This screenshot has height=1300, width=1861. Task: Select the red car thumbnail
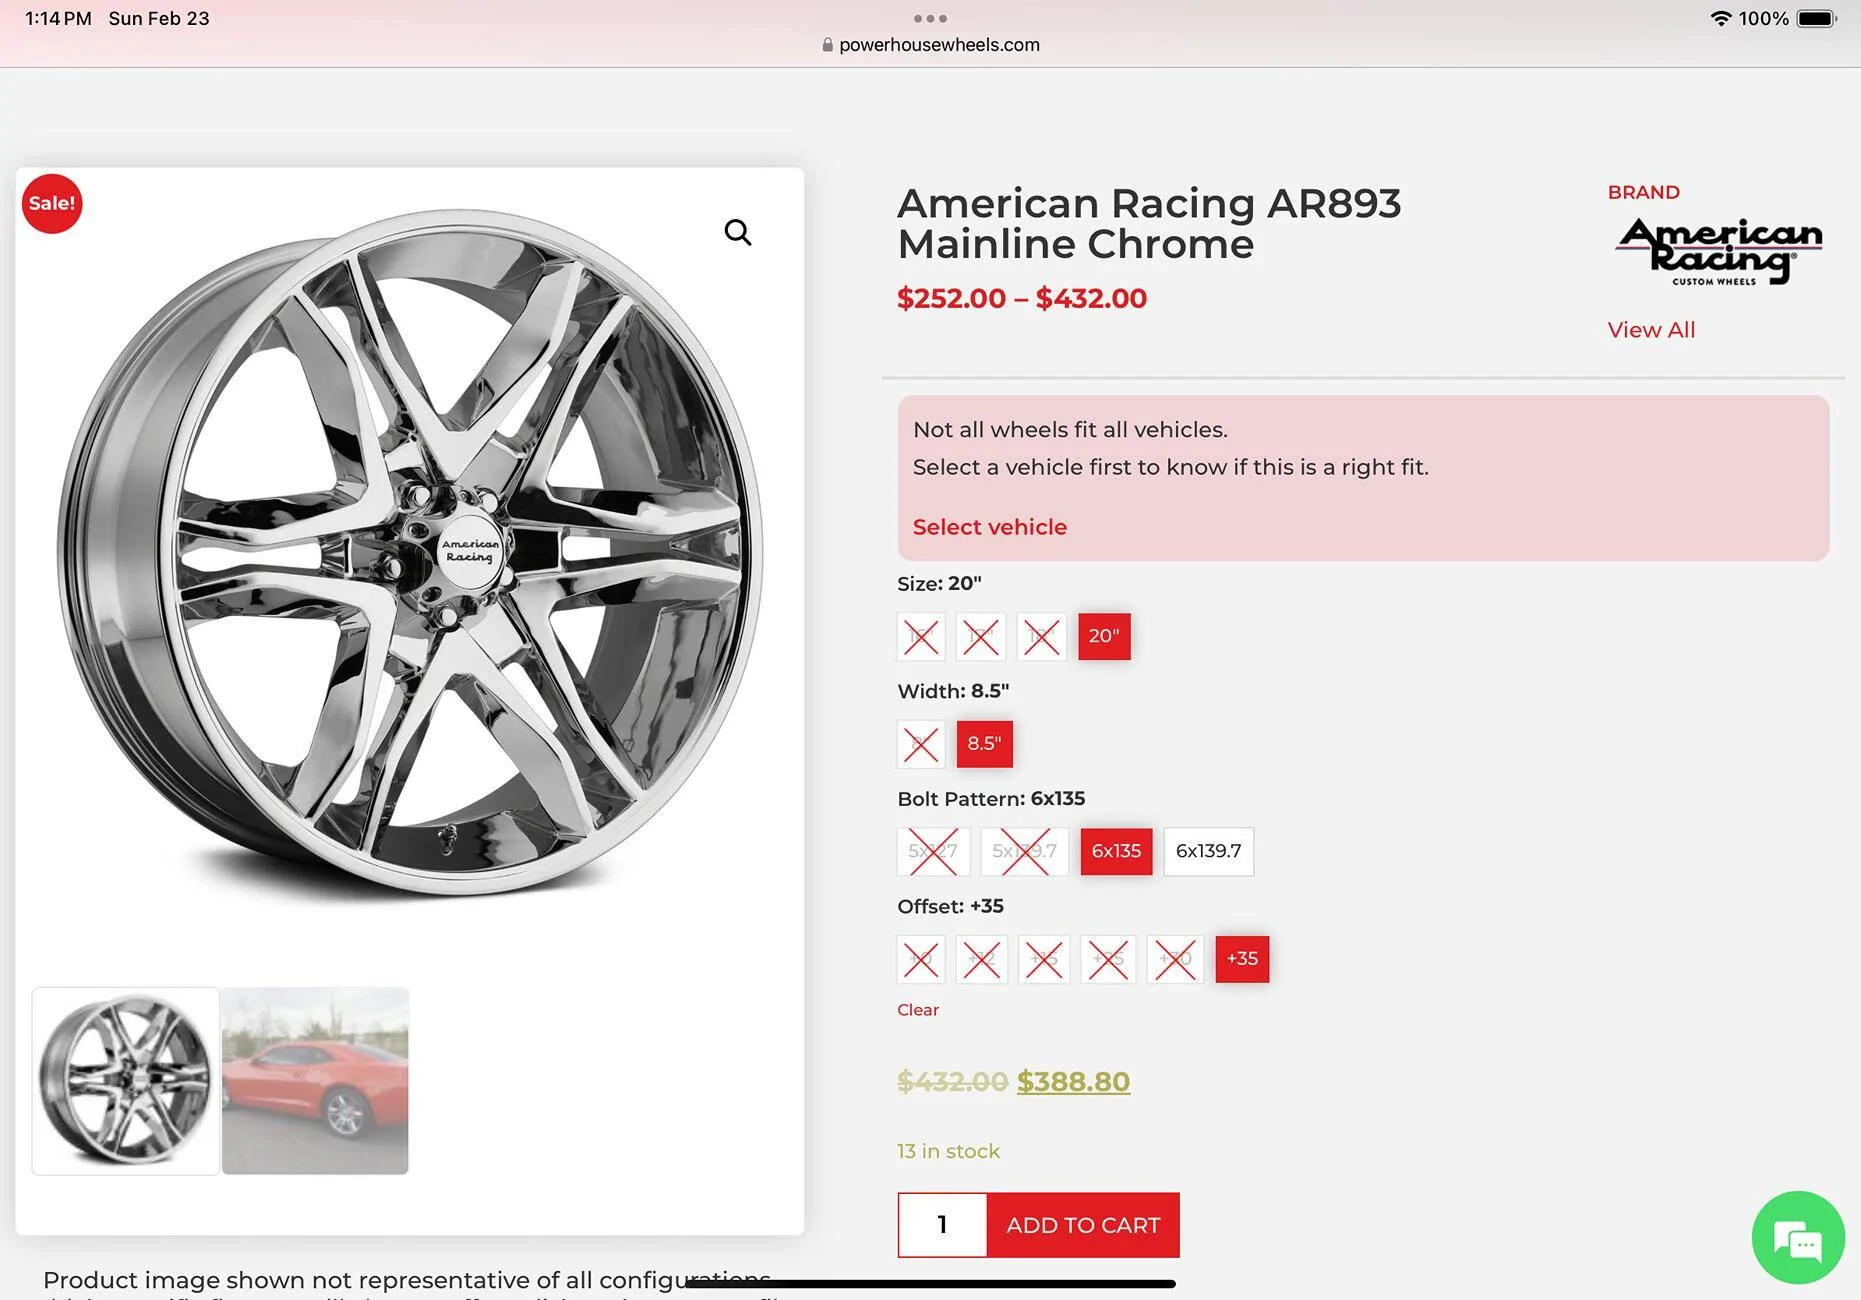pyautogui.click(x=315, y=1081)
